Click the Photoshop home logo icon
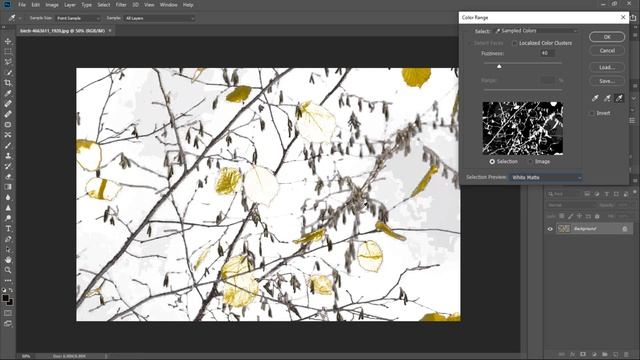This screenshot has width=640, height=360. [x=7, y=5]
